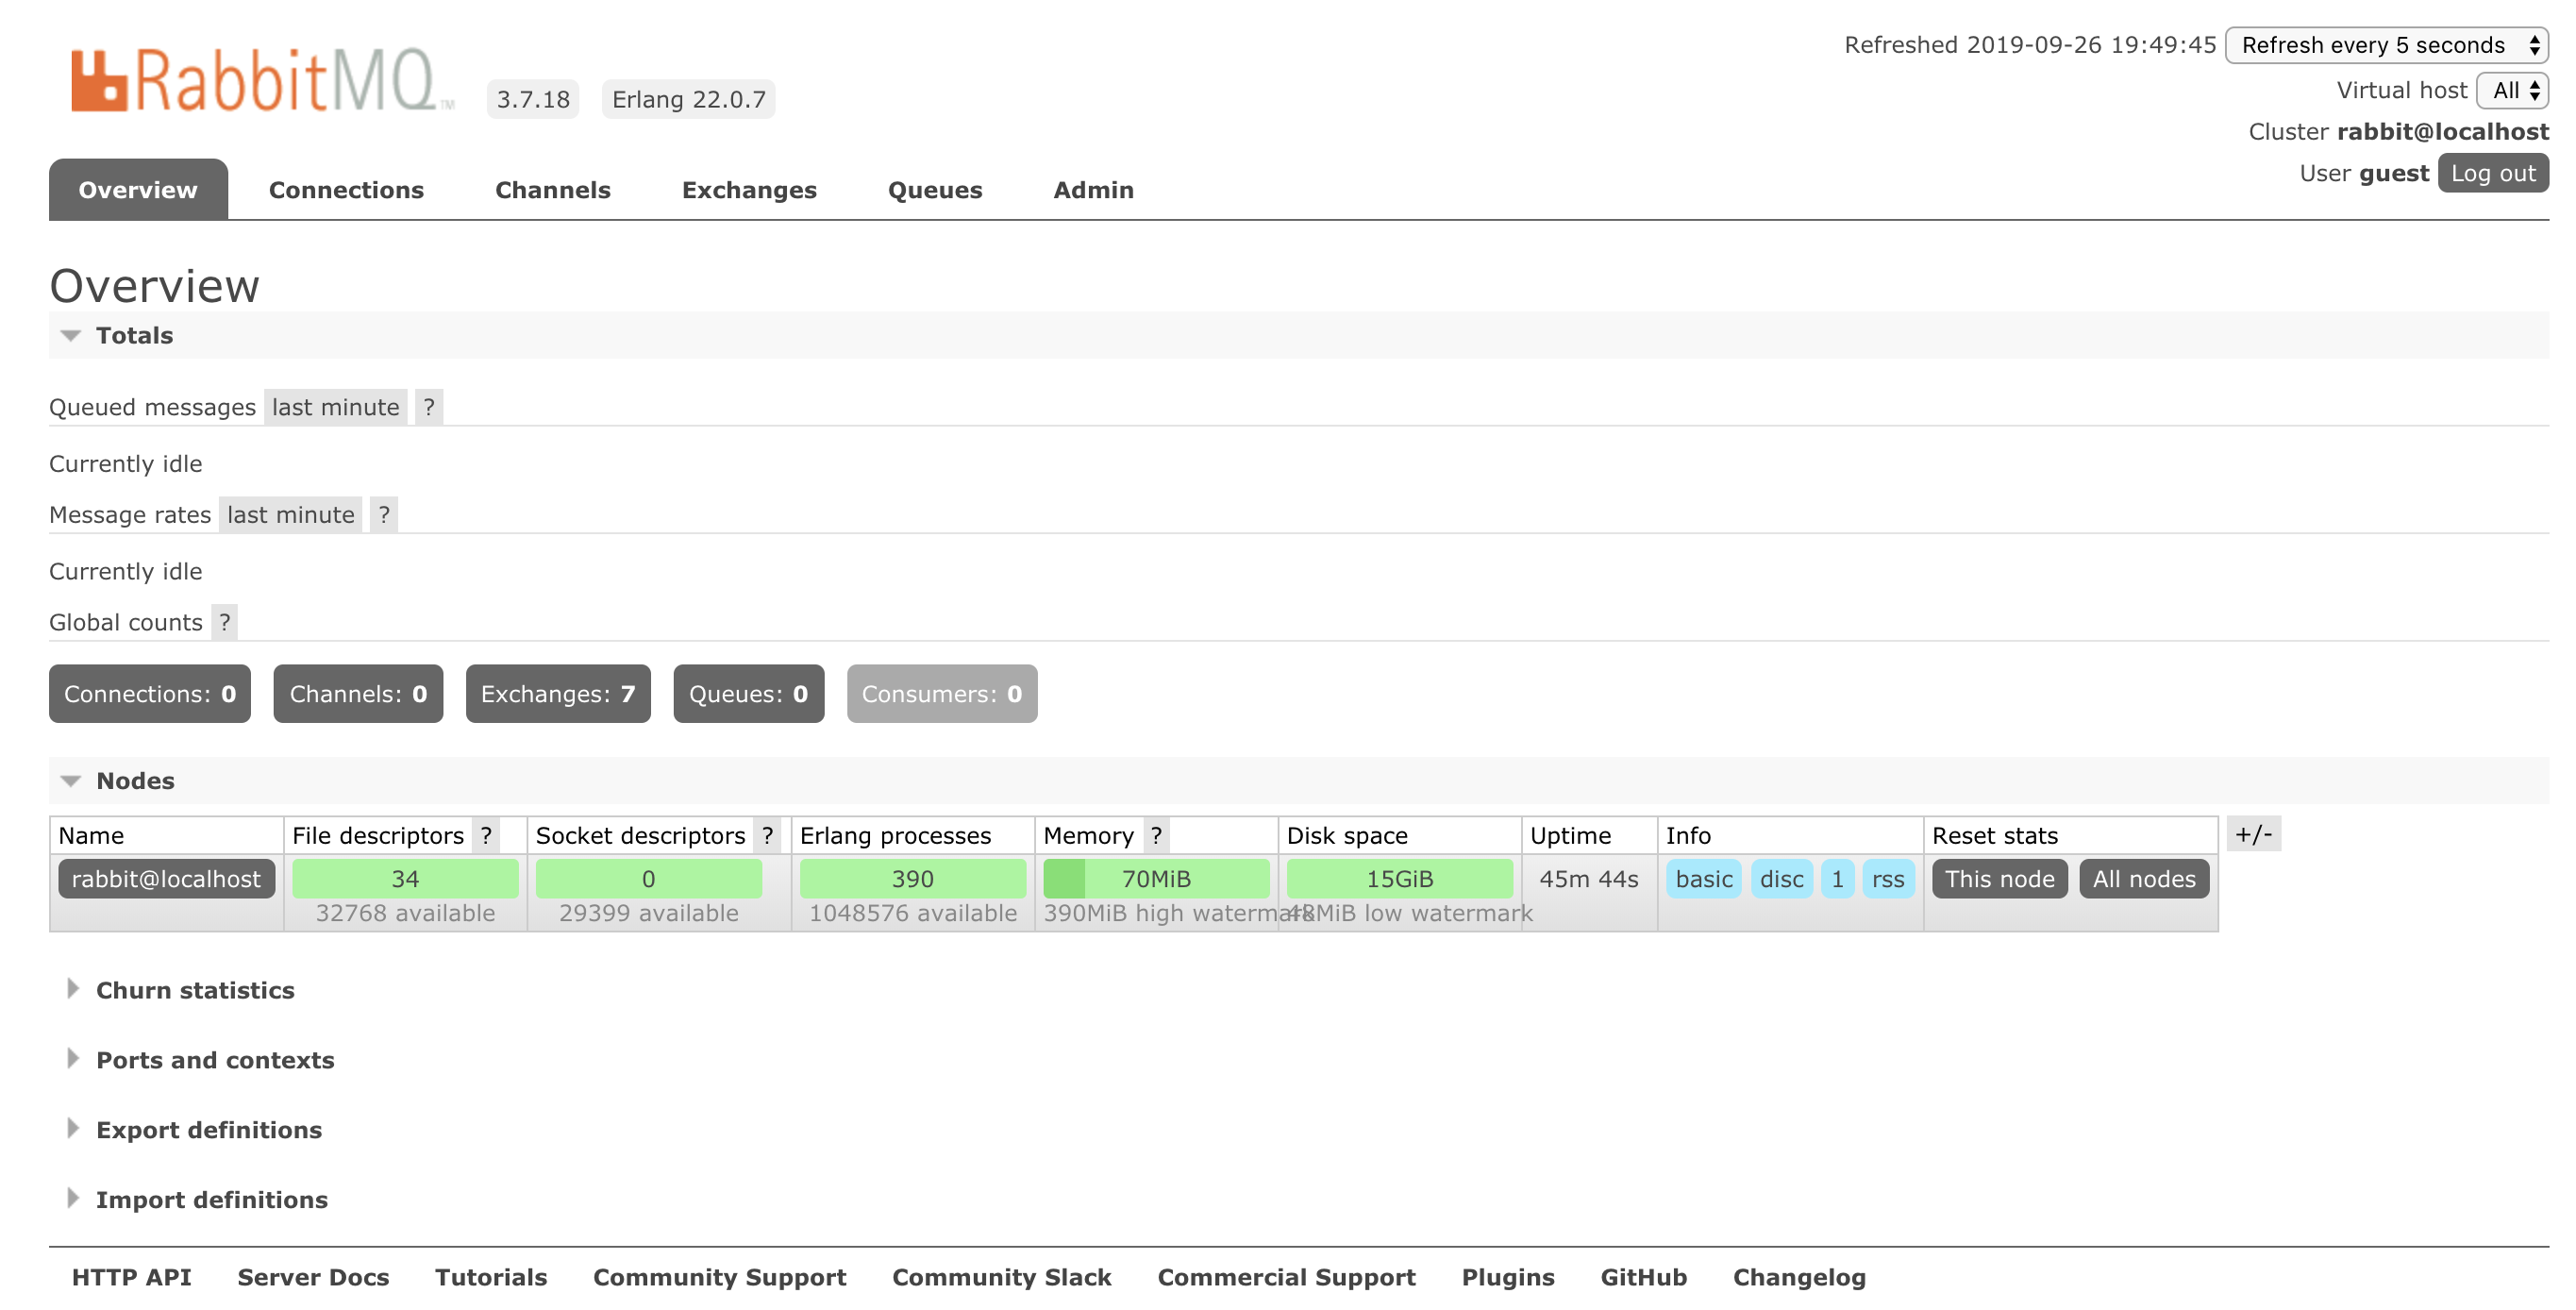Navigate to the Queues tab

(935, 189)
